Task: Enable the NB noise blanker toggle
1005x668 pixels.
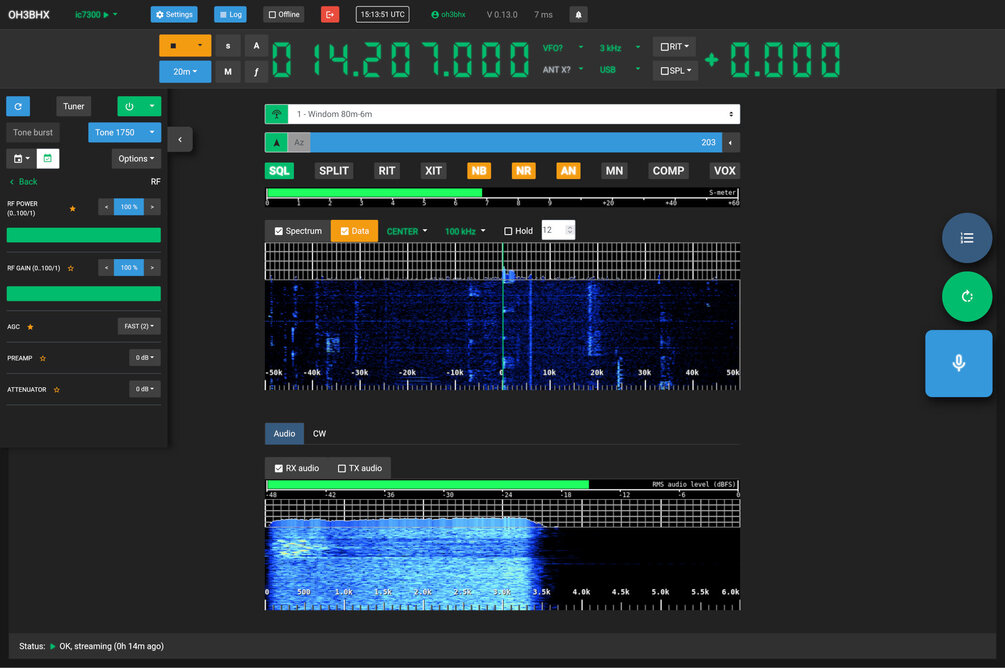Action: (478, 170)
